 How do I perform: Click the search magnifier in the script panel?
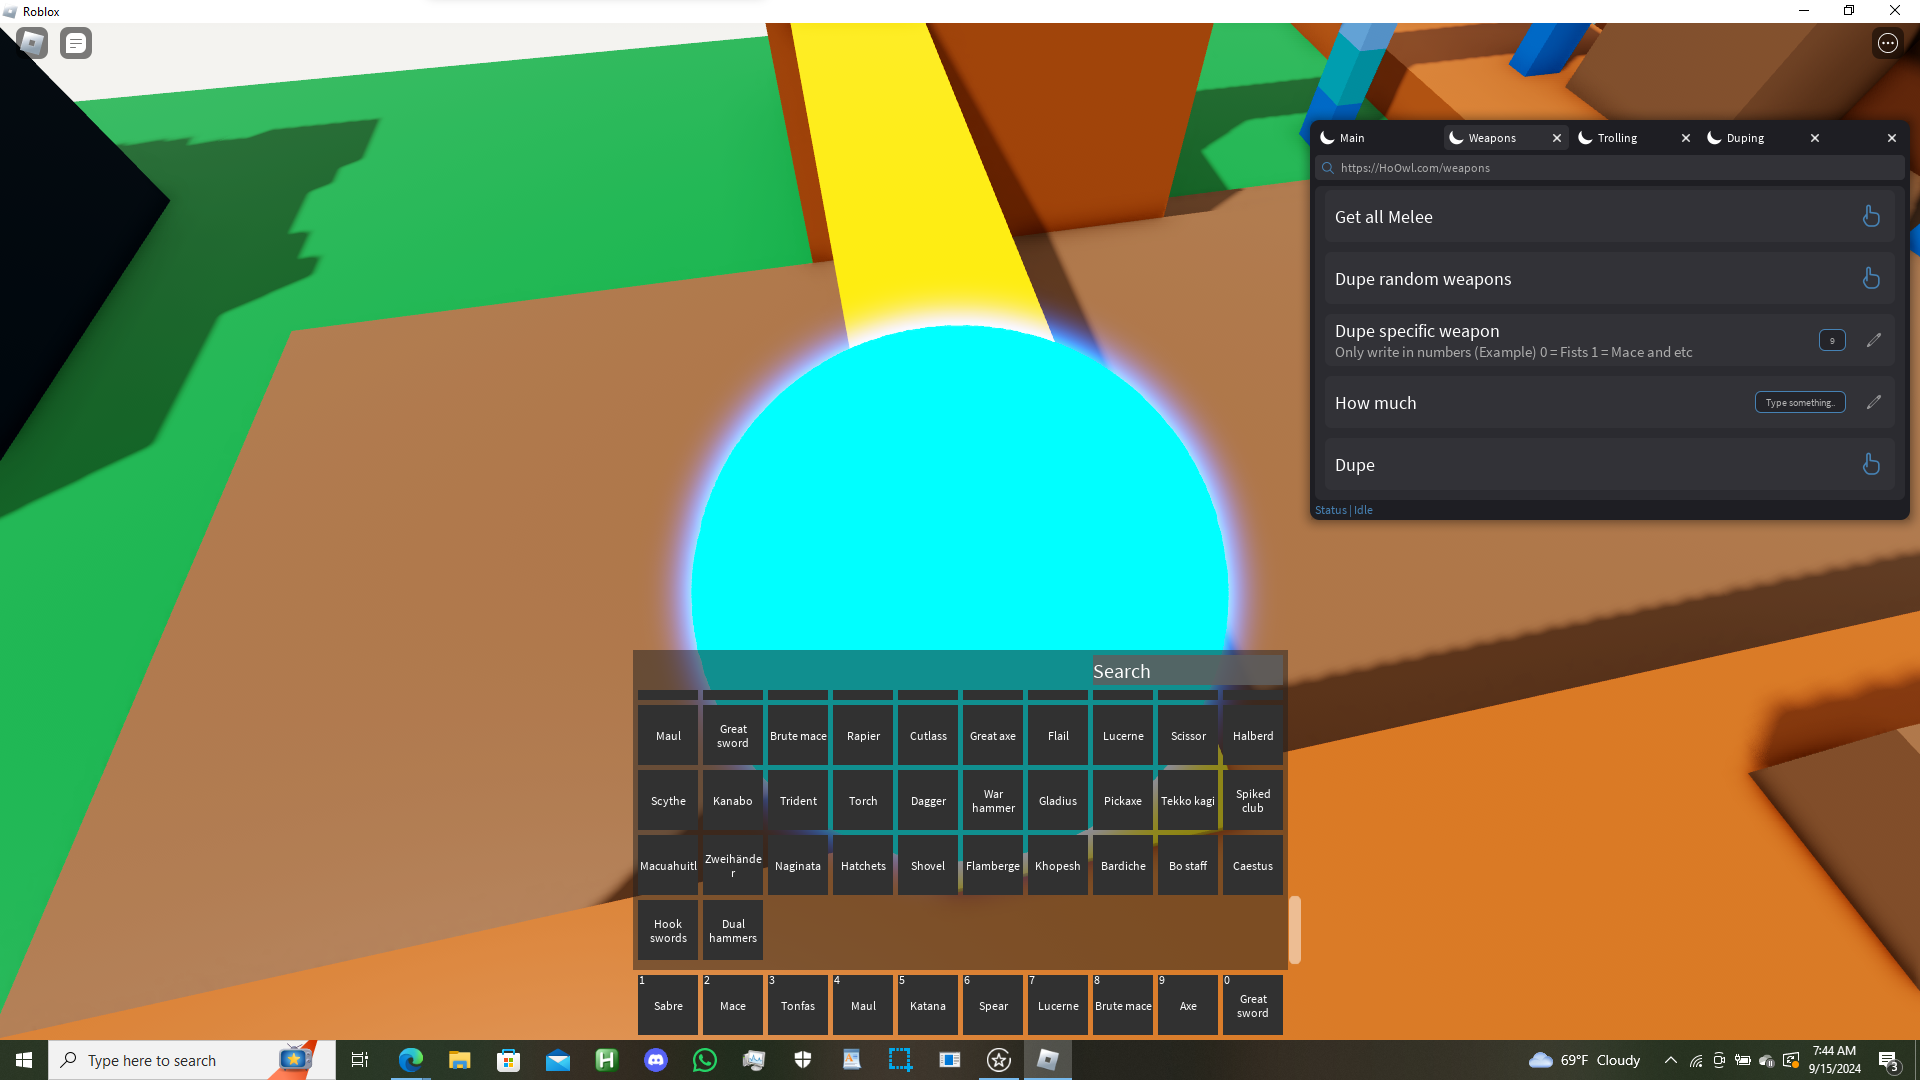pyautogui.click(x=1328, y=168)
